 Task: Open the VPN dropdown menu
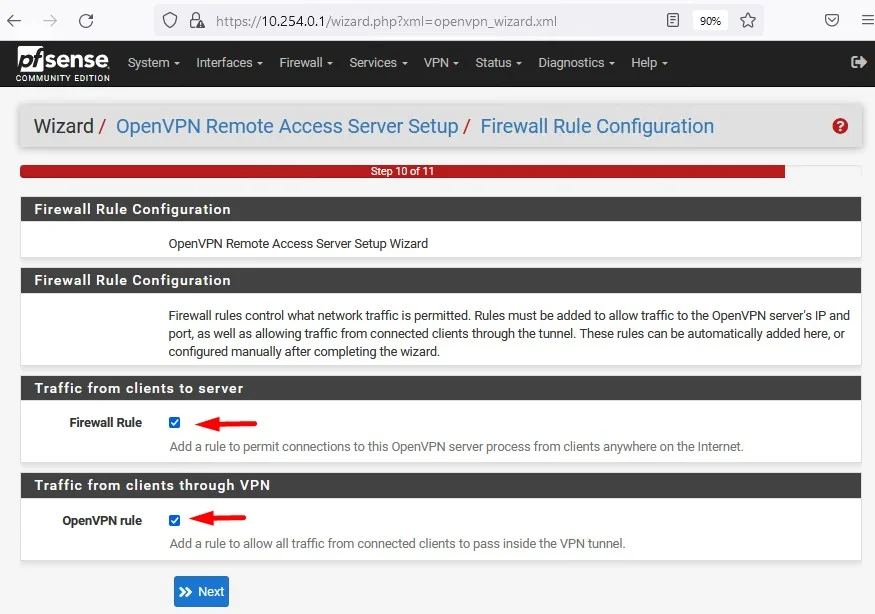[x=441, y=63]
